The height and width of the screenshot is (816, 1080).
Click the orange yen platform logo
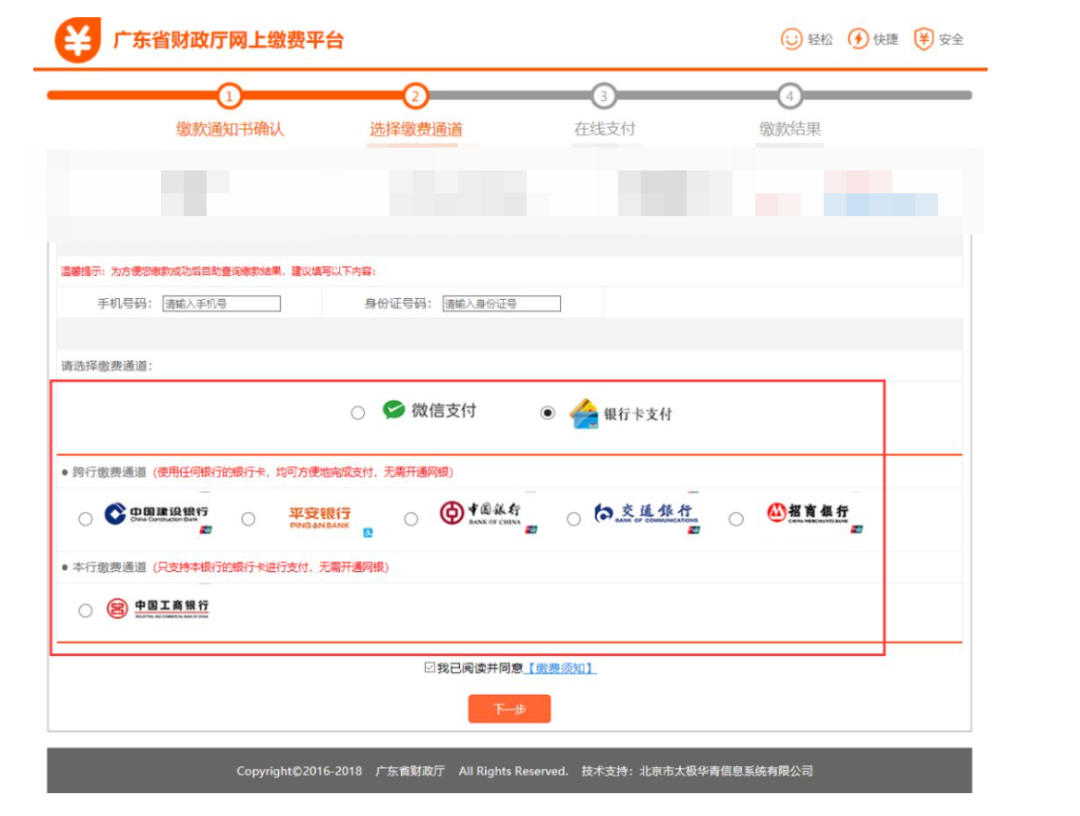tap(78, 40)
